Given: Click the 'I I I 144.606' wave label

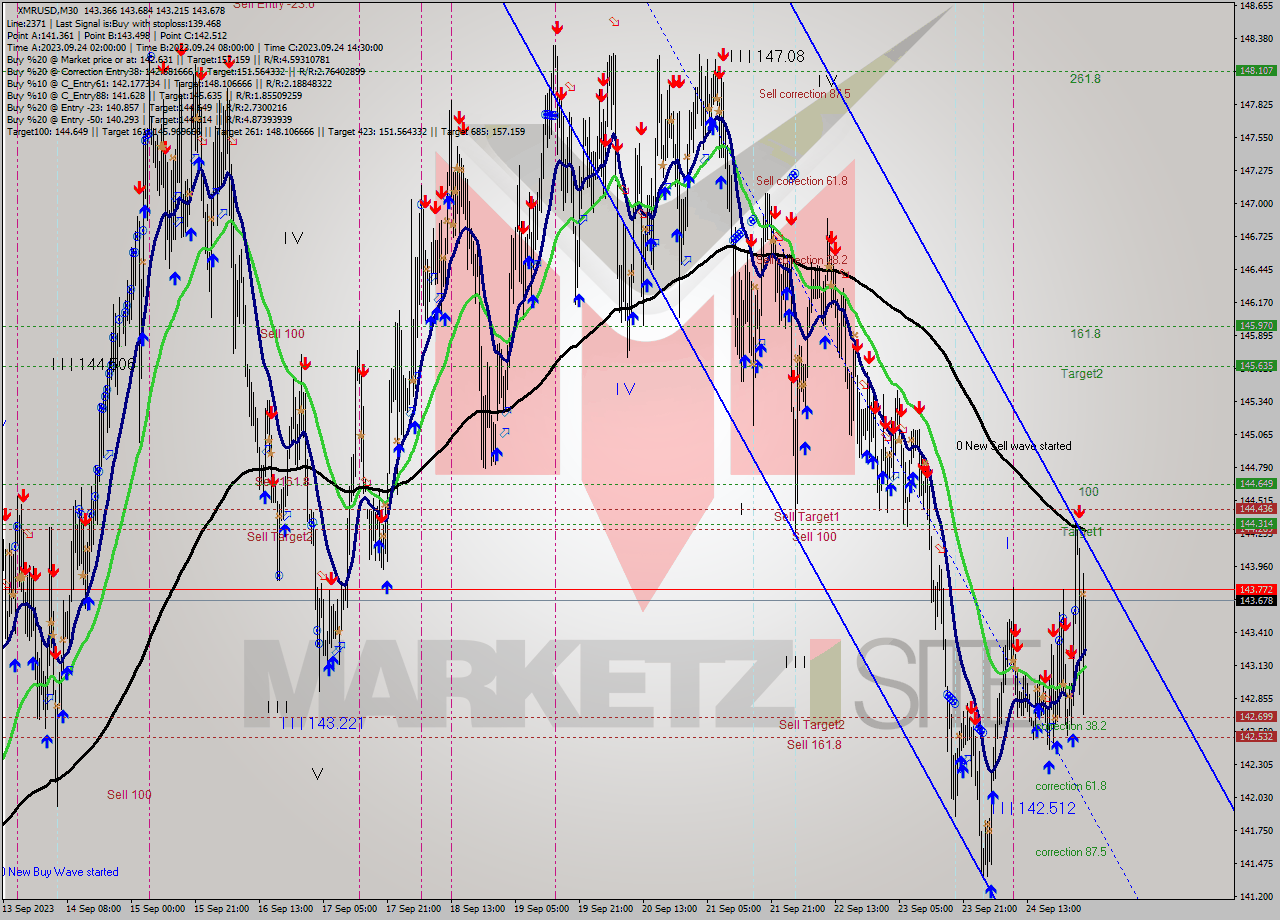Looking at the screenshot, I should pos(95,366).
